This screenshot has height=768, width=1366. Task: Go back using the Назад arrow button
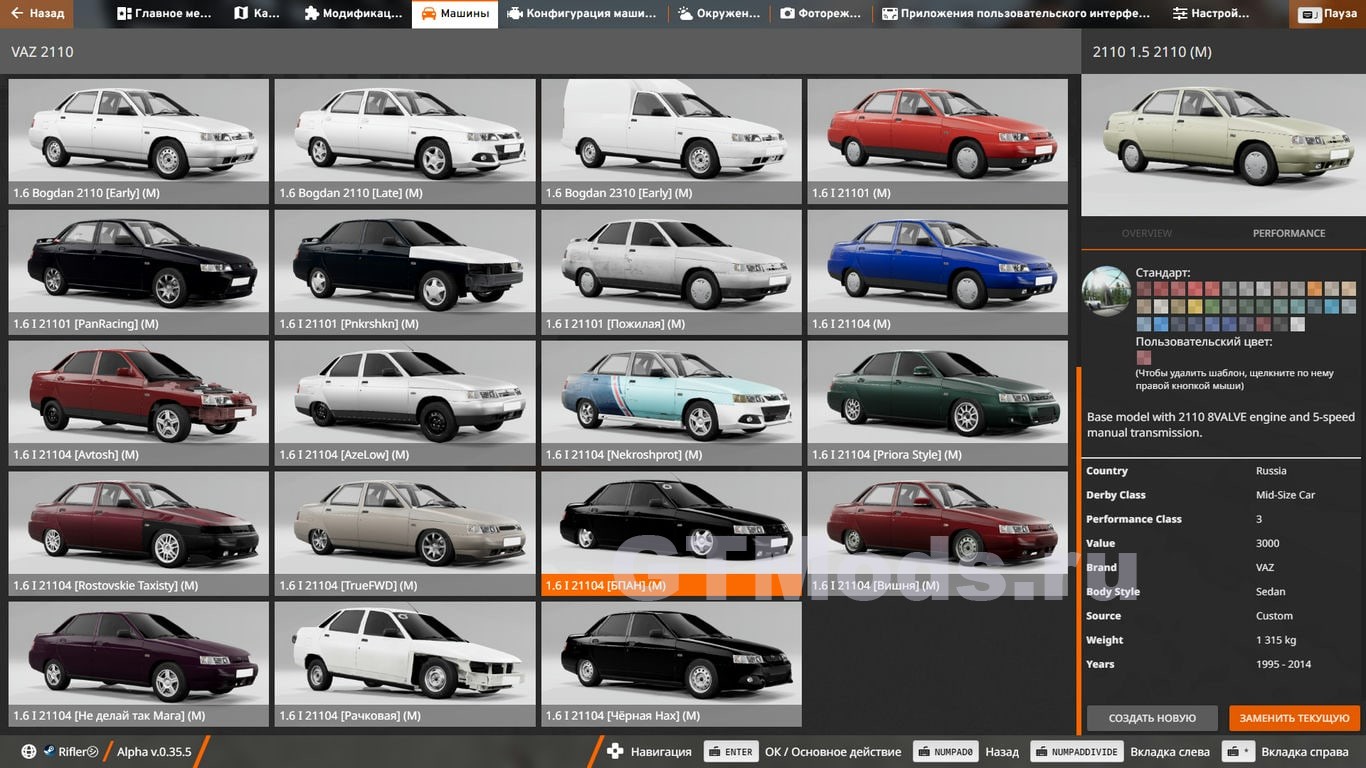coord(36,14)
